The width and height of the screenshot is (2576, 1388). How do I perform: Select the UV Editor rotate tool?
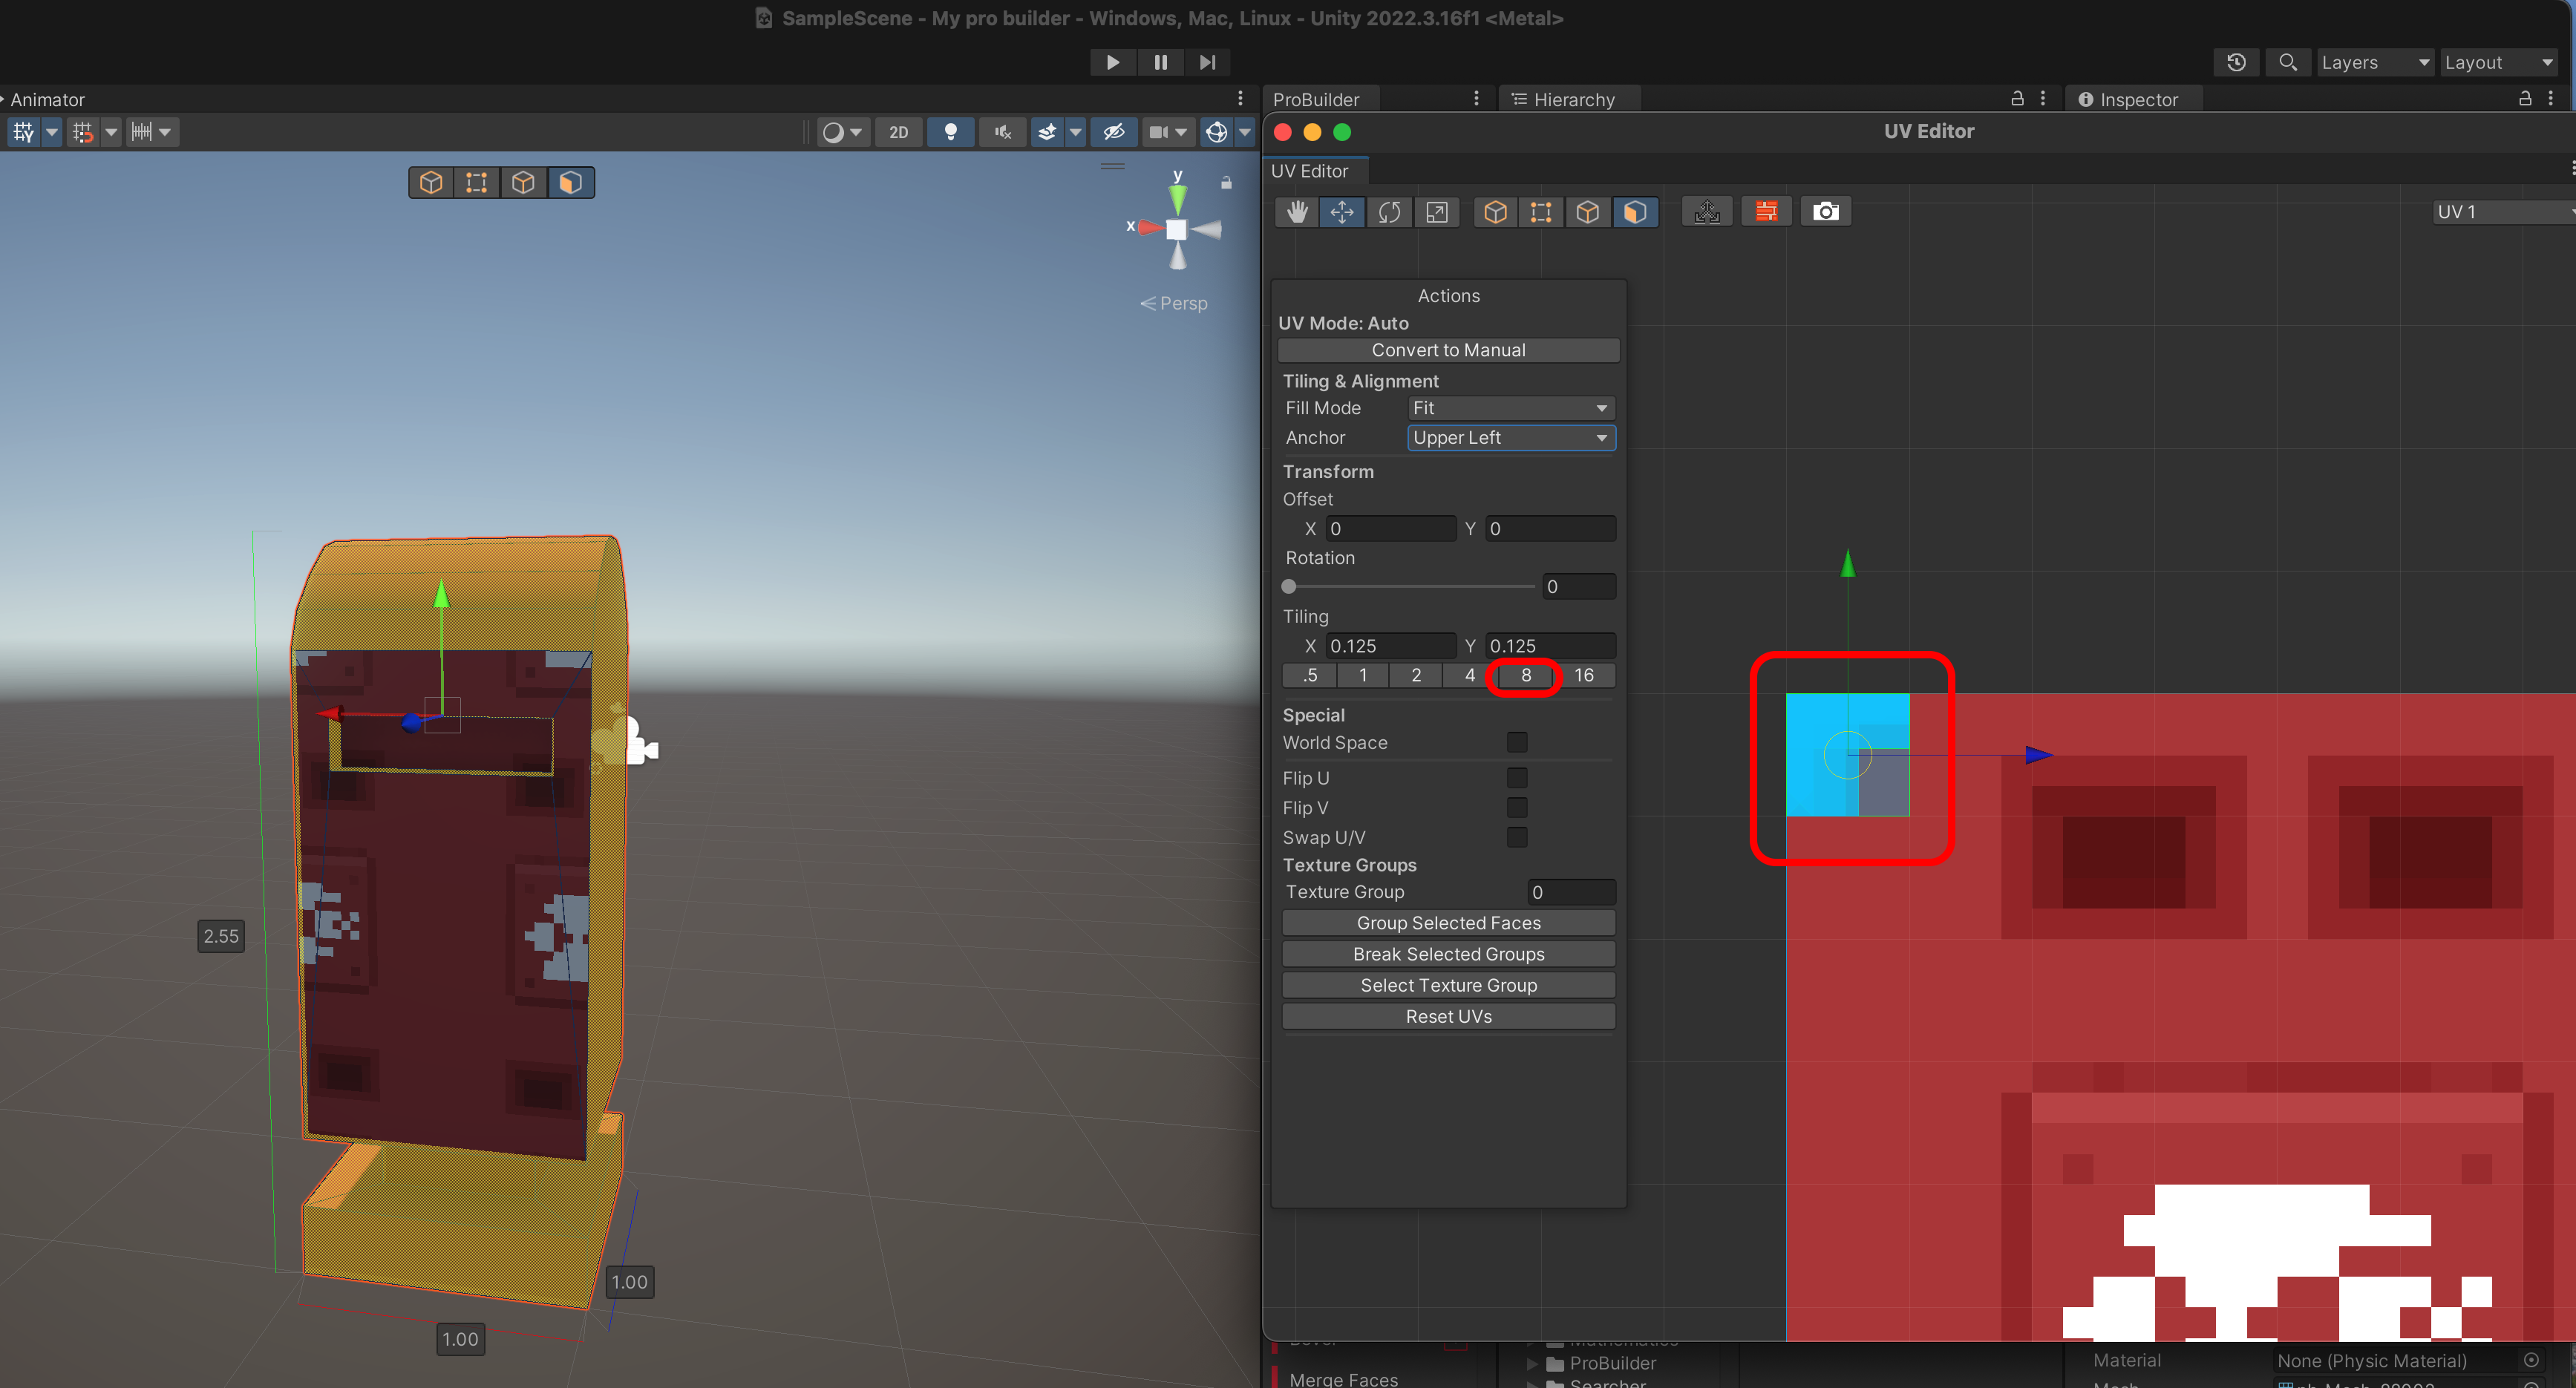click(x=1389, y=212)
